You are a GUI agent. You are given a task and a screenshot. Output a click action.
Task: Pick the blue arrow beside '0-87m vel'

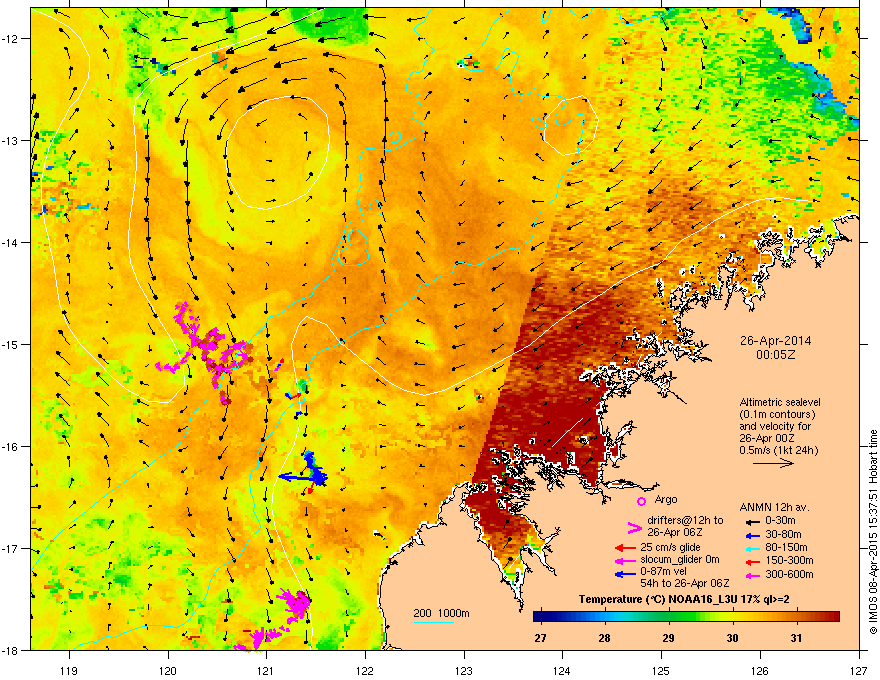coord(625,574)
